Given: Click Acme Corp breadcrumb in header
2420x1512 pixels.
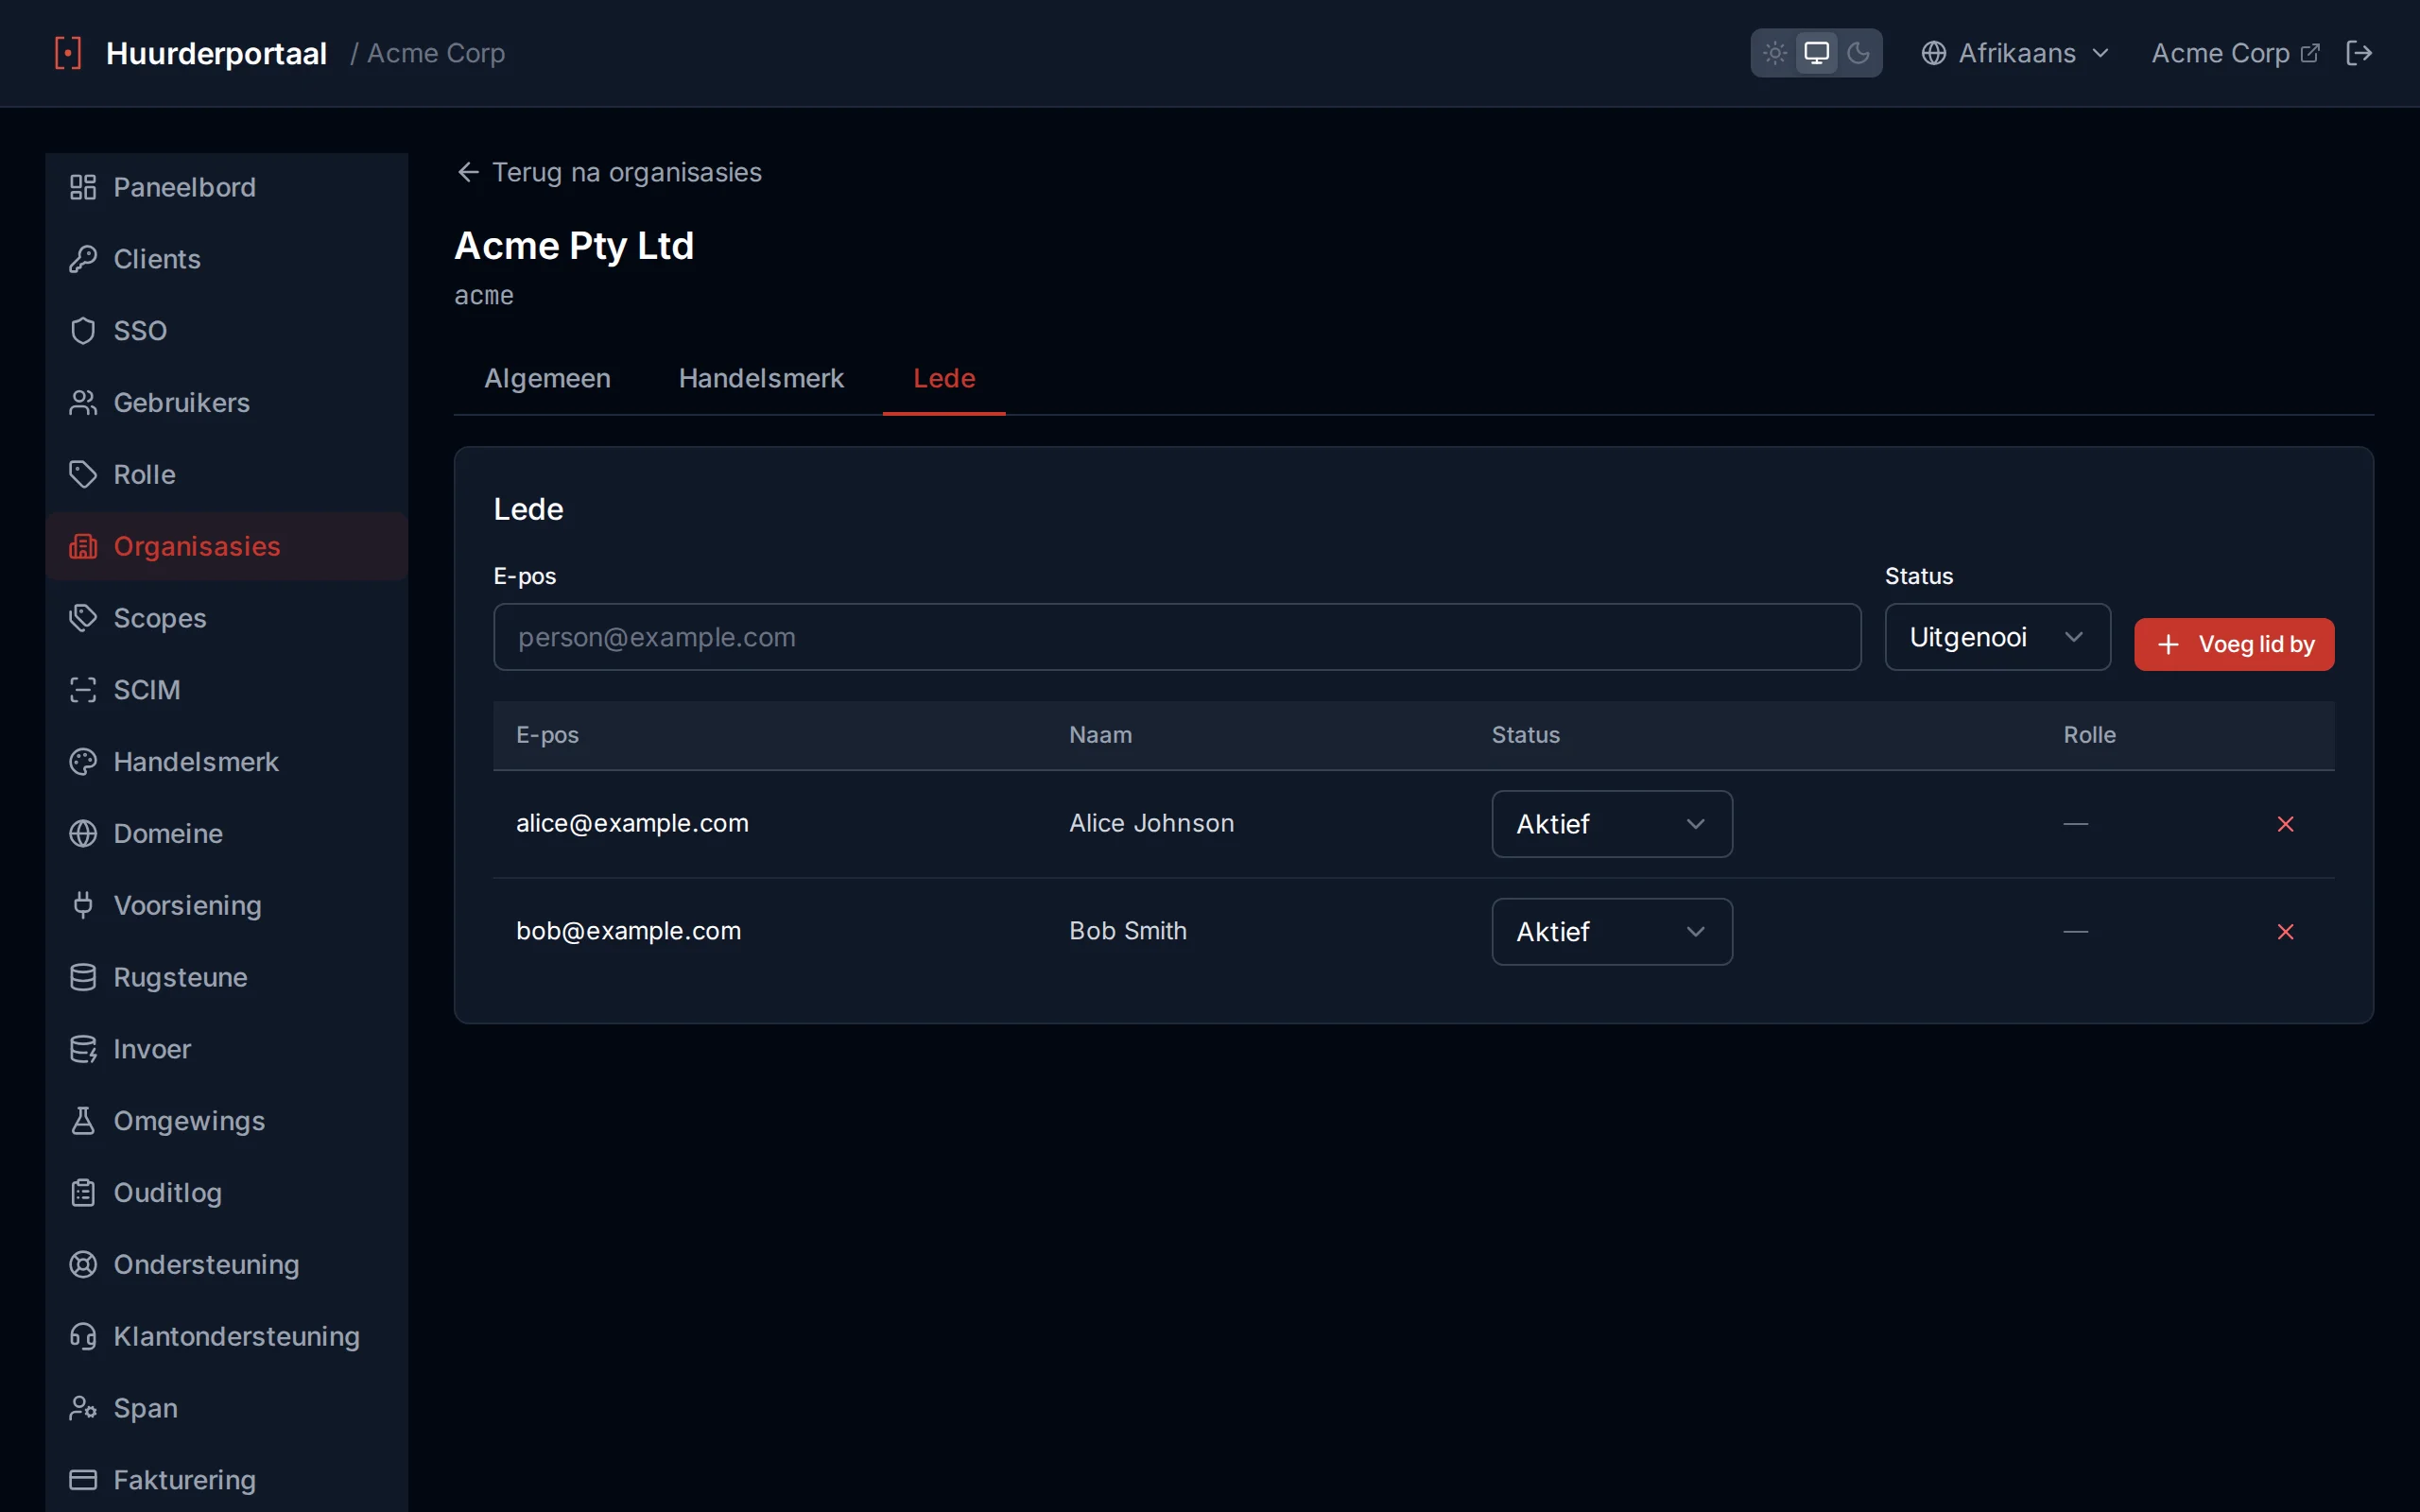Looking at the screenshot, I should coord(436,53).
